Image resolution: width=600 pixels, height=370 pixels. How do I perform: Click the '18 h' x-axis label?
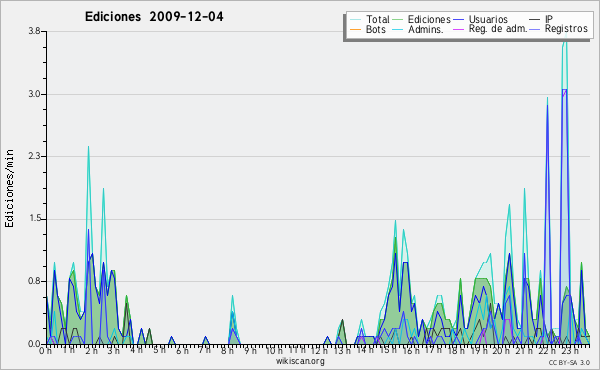coord(456,350)
